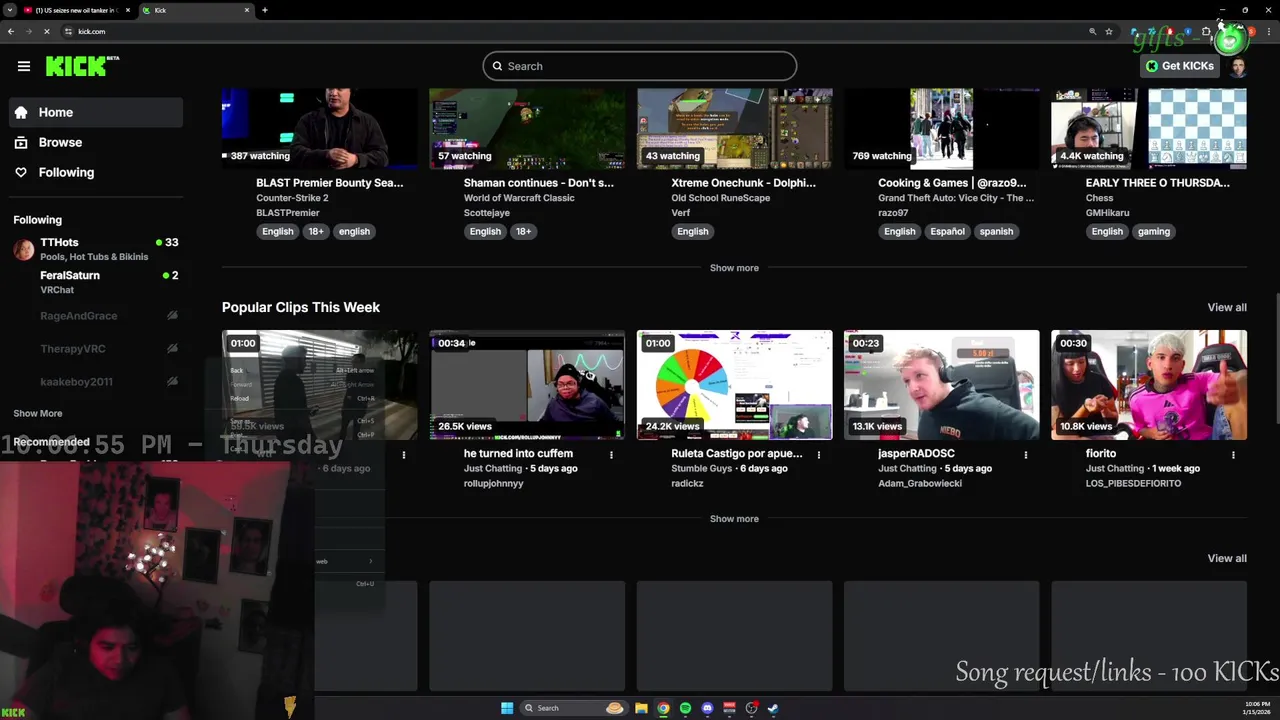Open FeralSaturn channel in Following list
1280x720 pixels.
click(x=96, y=282)
